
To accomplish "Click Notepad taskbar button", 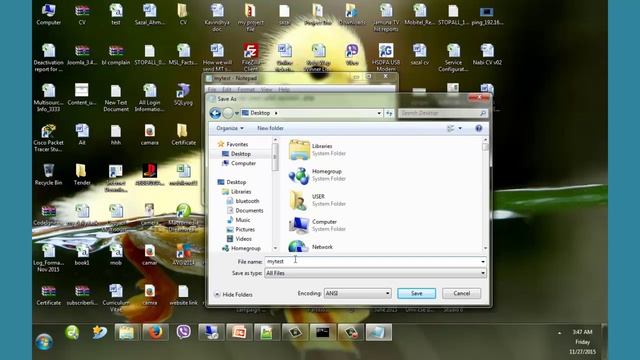I will [x=378, y=332].
